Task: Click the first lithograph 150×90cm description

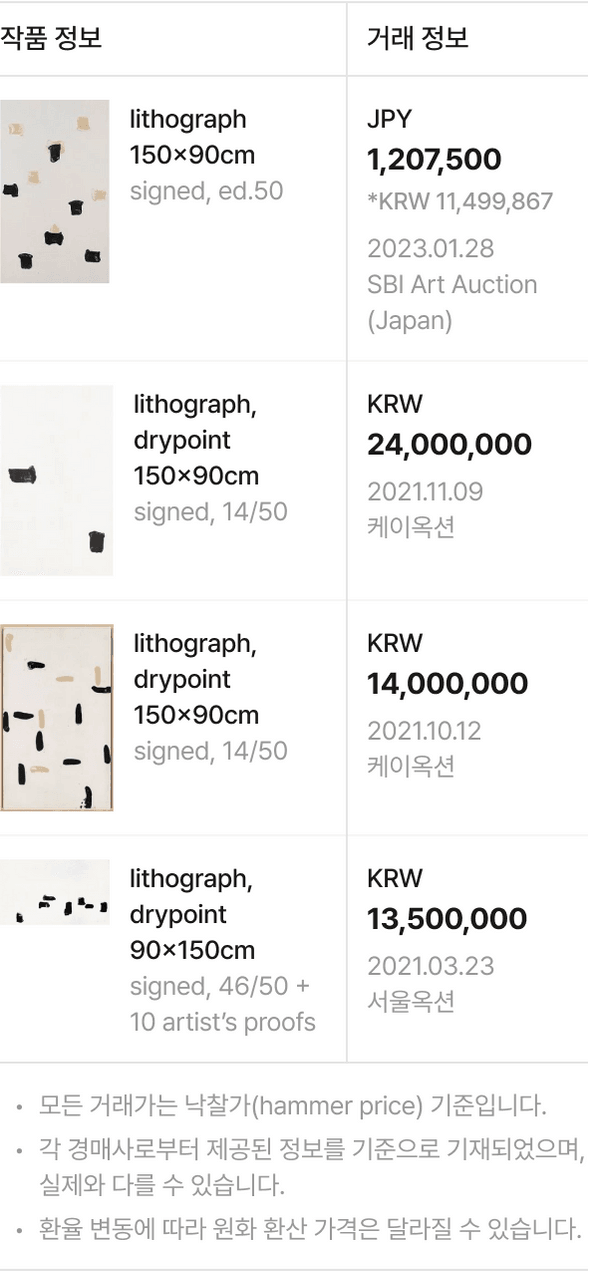Action: coord(191,137)
